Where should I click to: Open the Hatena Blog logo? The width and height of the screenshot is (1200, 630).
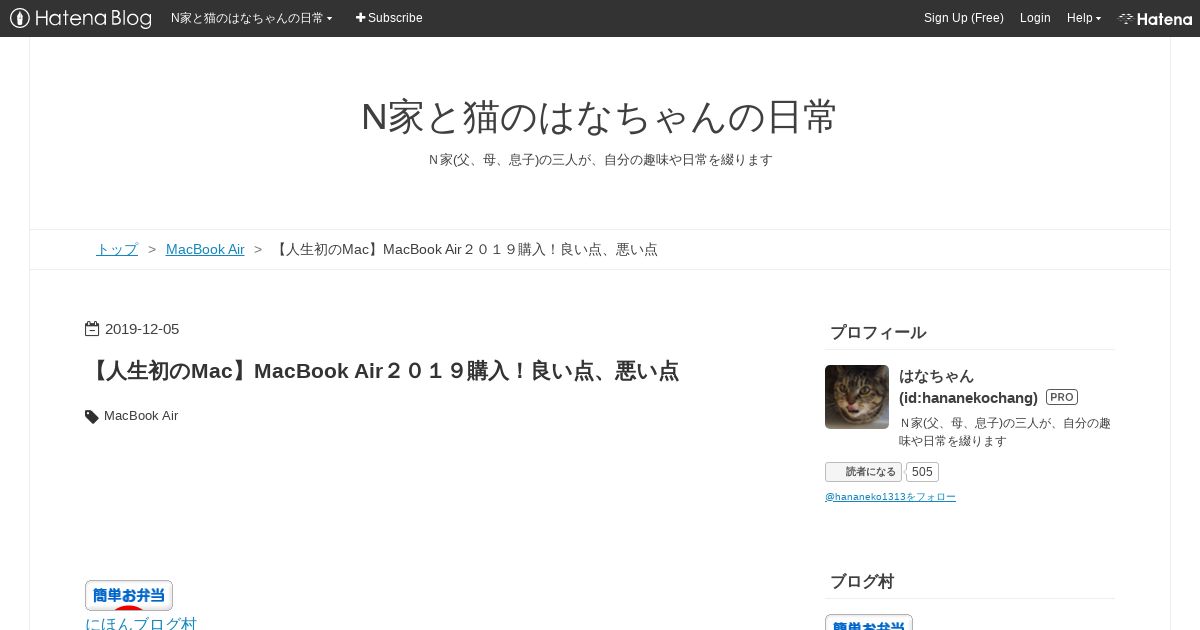81,18
